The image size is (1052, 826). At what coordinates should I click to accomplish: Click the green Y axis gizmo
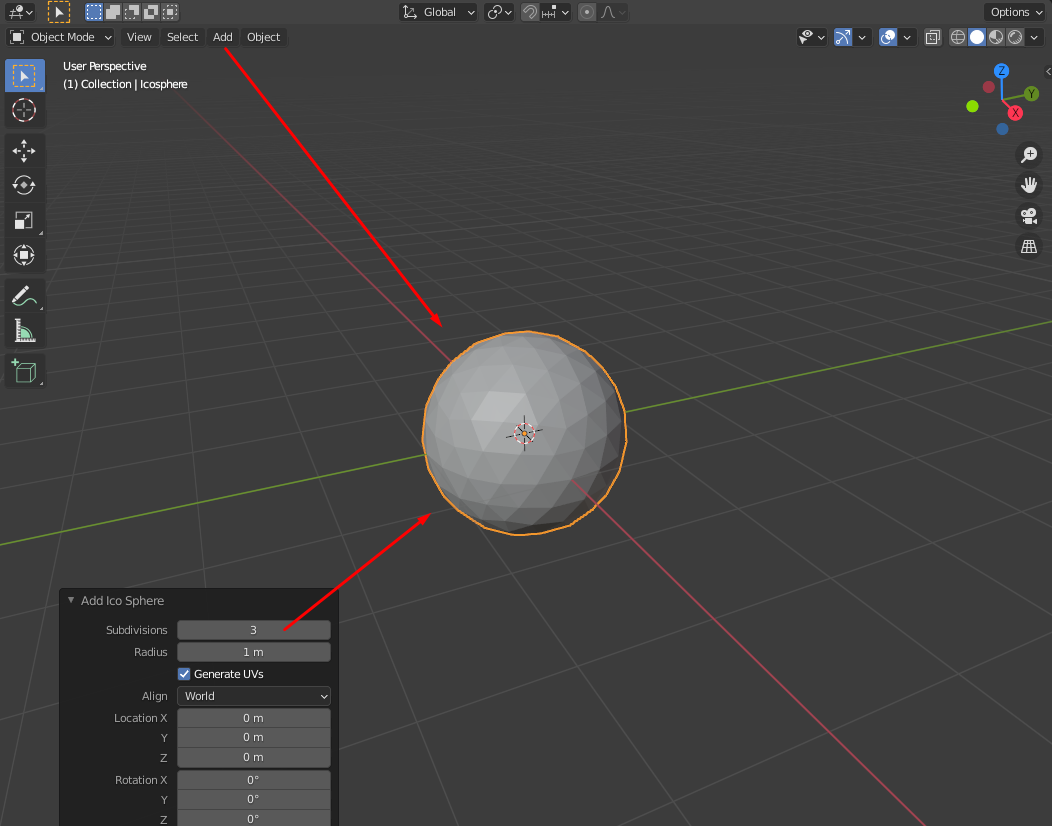[x=1031, y=94]
